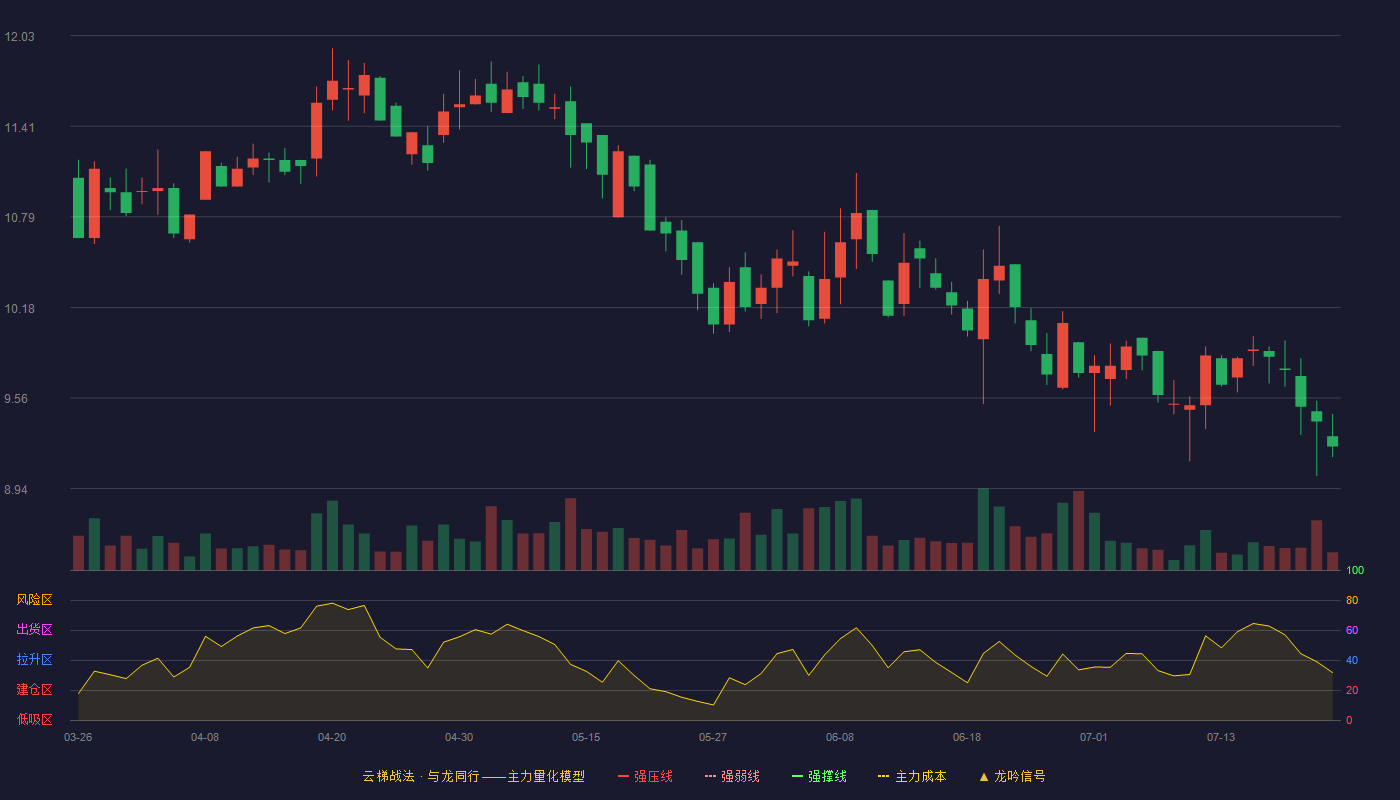
Task: Click the 03-26 date label
Action: tap(78, 737)
